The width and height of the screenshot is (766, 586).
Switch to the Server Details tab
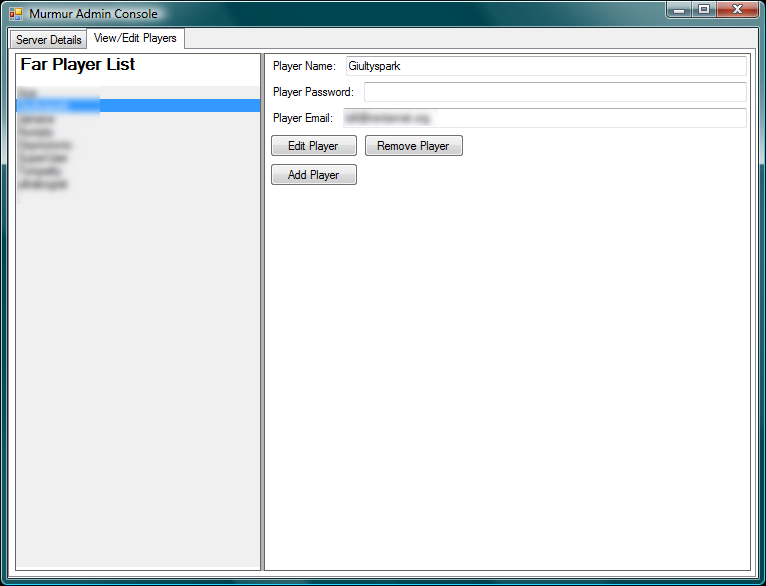48,40
